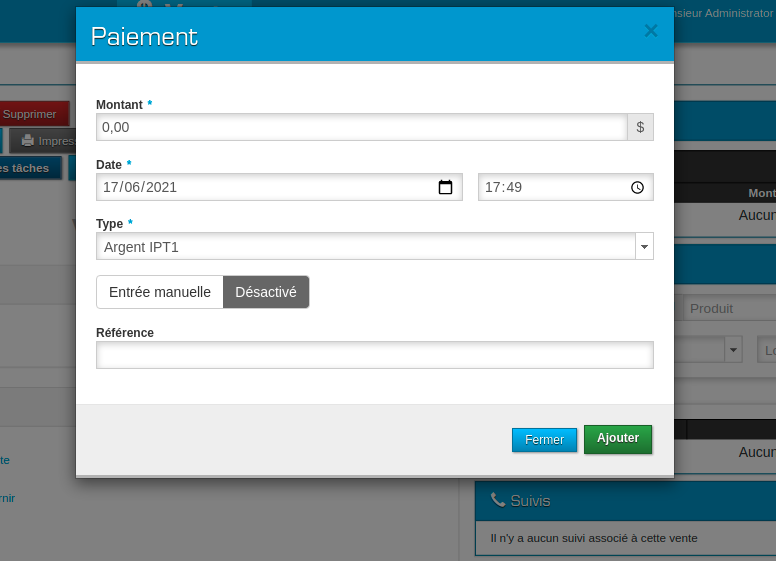Click the phone icon beside Suivis
The image size is (776, 561).
(497, 500)
